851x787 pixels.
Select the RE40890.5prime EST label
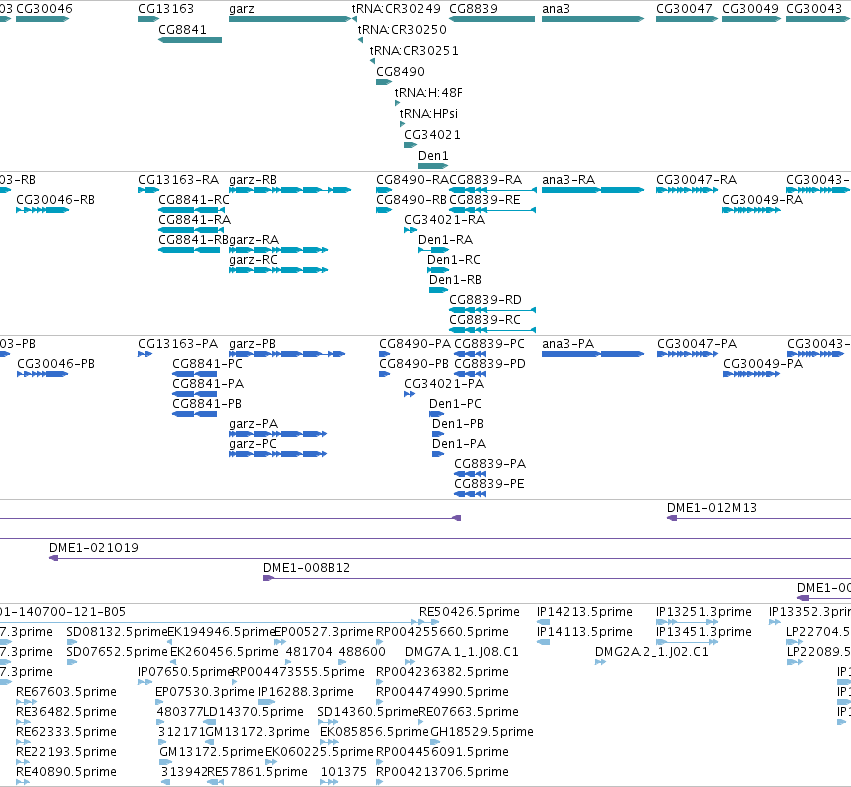point(66,772)
